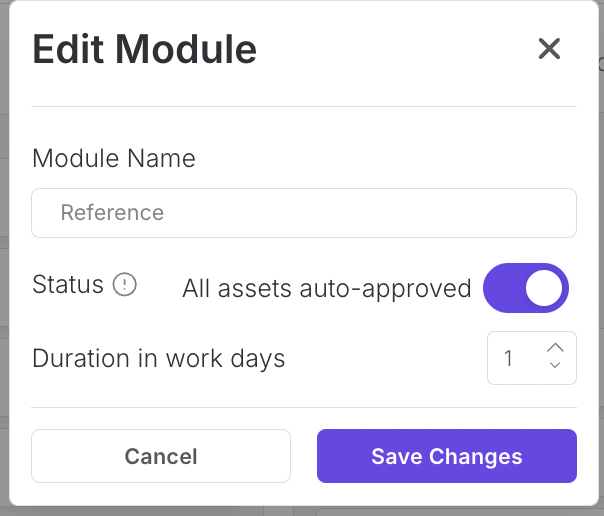This screenshot has width=604, height=516.
Task: Click the "All assets auto-approved" label
Action: click(326, 289)
